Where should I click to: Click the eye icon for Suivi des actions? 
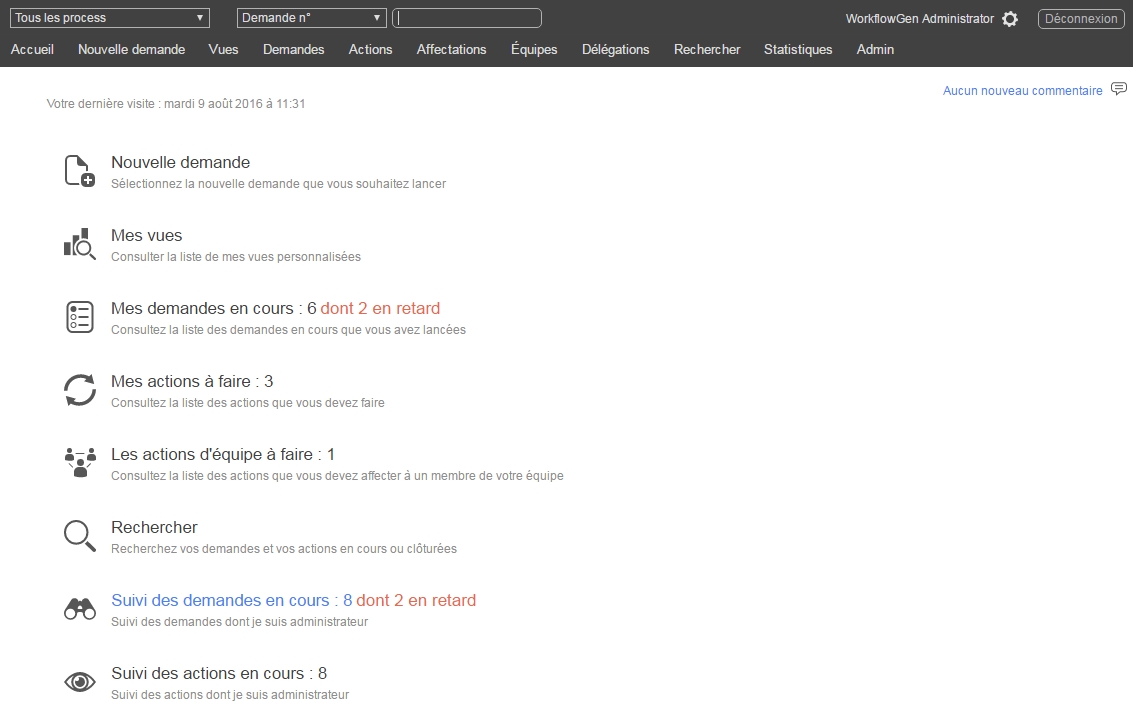coord(79,682)
